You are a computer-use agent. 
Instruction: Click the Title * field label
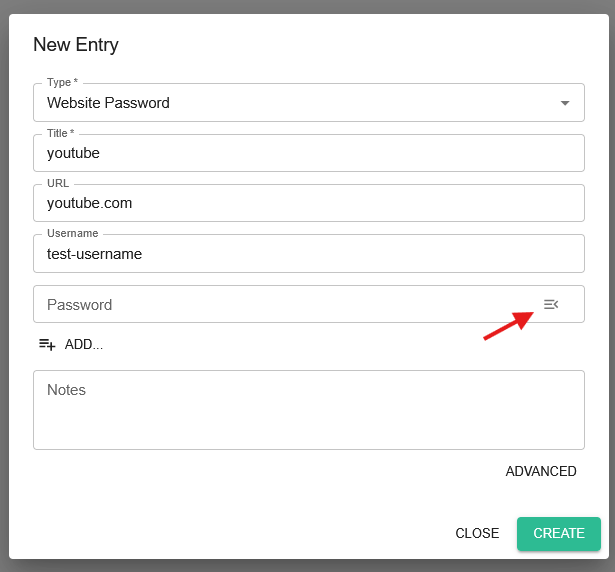pos(60,133)
